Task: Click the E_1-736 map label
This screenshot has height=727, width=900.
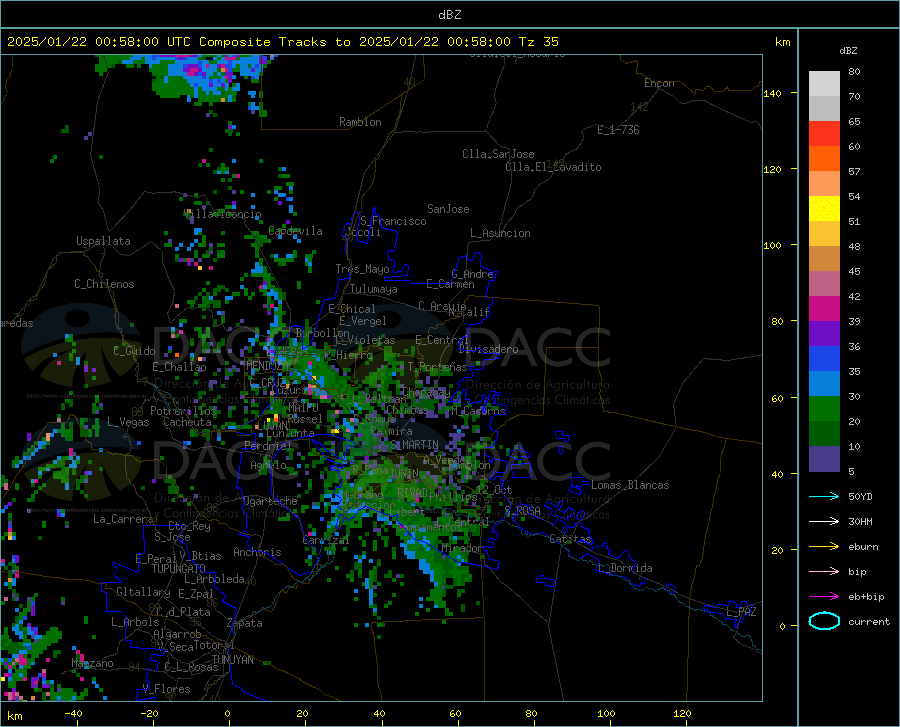Action: tap(618, 130)
